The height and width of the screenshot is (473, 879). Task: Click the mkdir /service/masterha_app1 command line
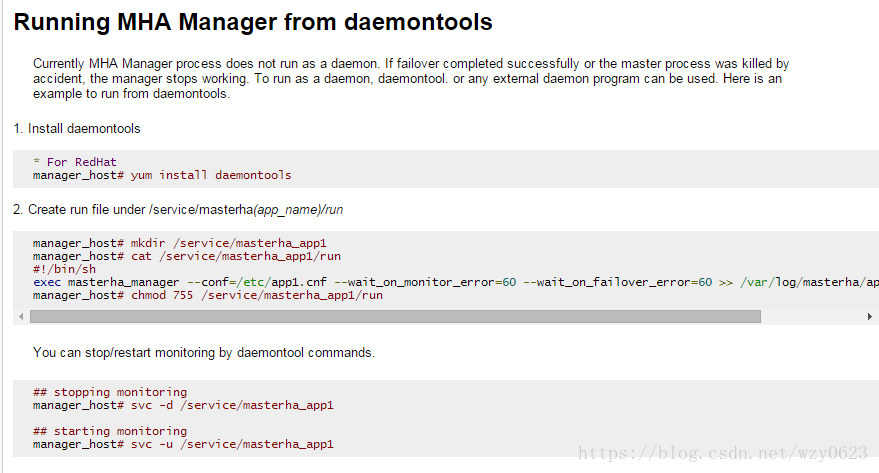coord(179,243)
